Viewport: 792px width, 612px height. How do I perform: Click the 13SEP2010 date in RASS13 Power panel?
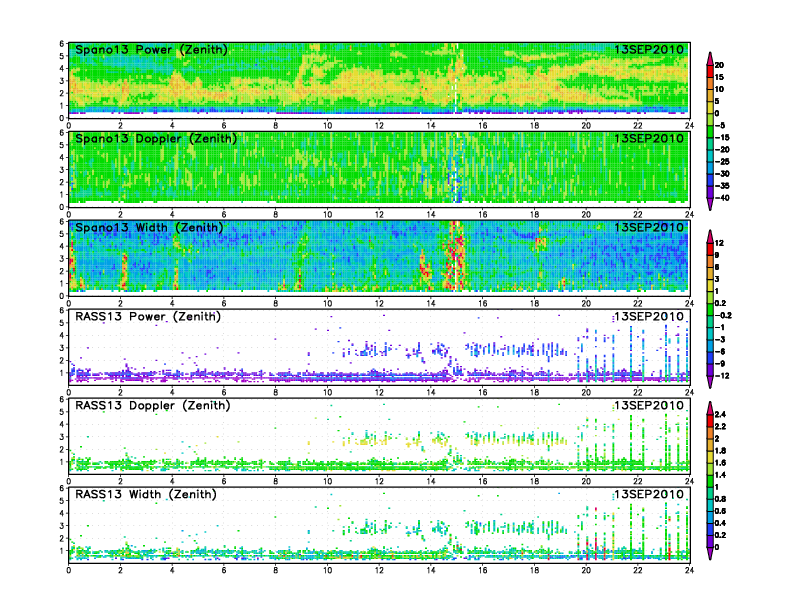pos(649,317)
